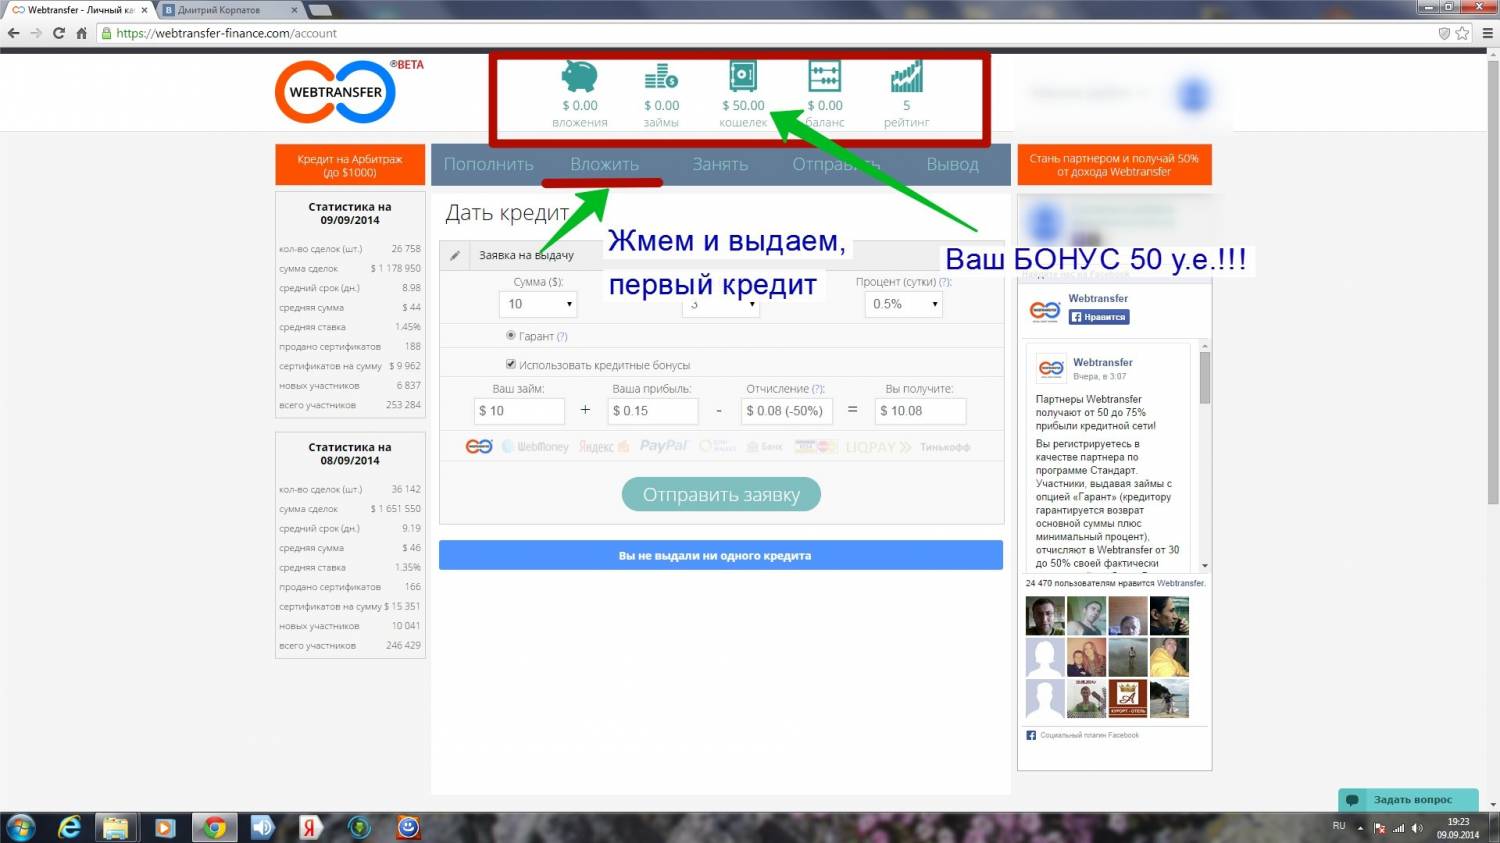1500x843 pixels.
Task: Open the Windows Start button
Action: (x=20, y=828)
